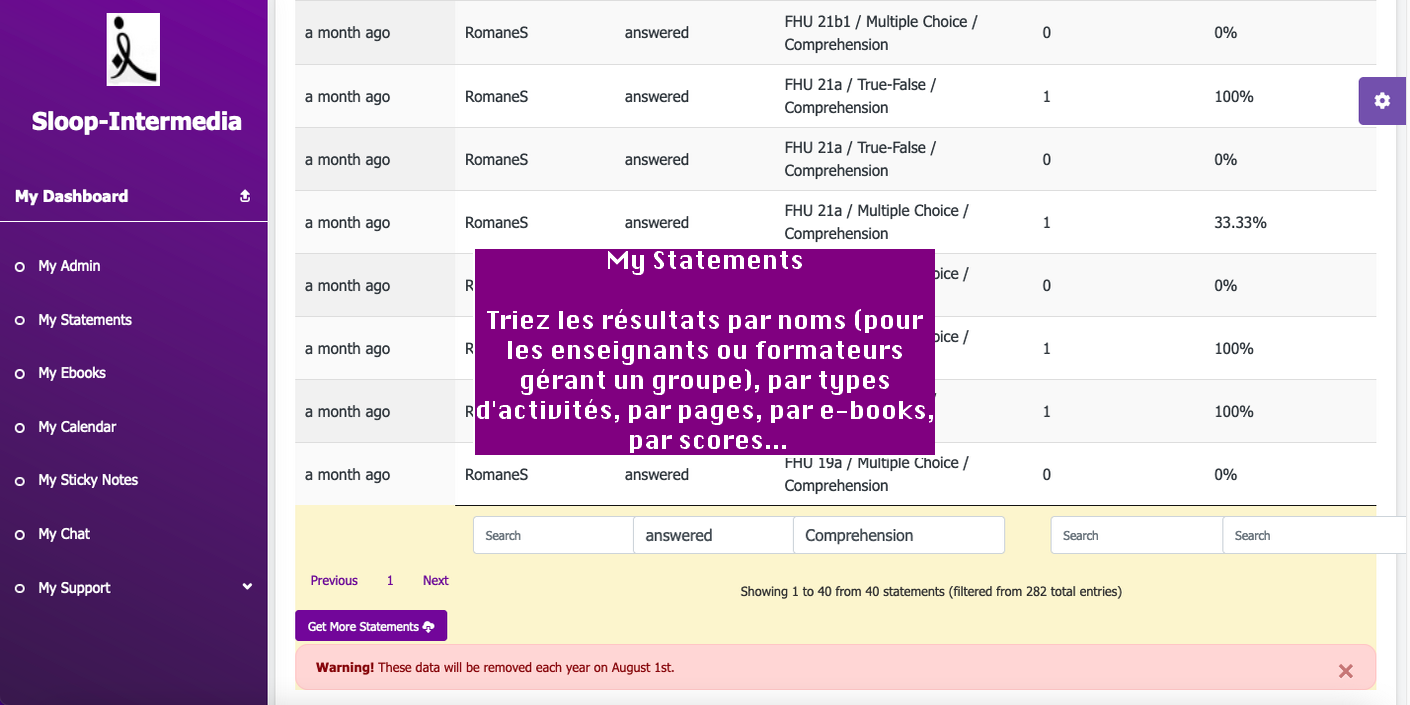Focus the filter field containing 'answered'
This screenshot has width=1410, height=705.
tap(713, 535)
